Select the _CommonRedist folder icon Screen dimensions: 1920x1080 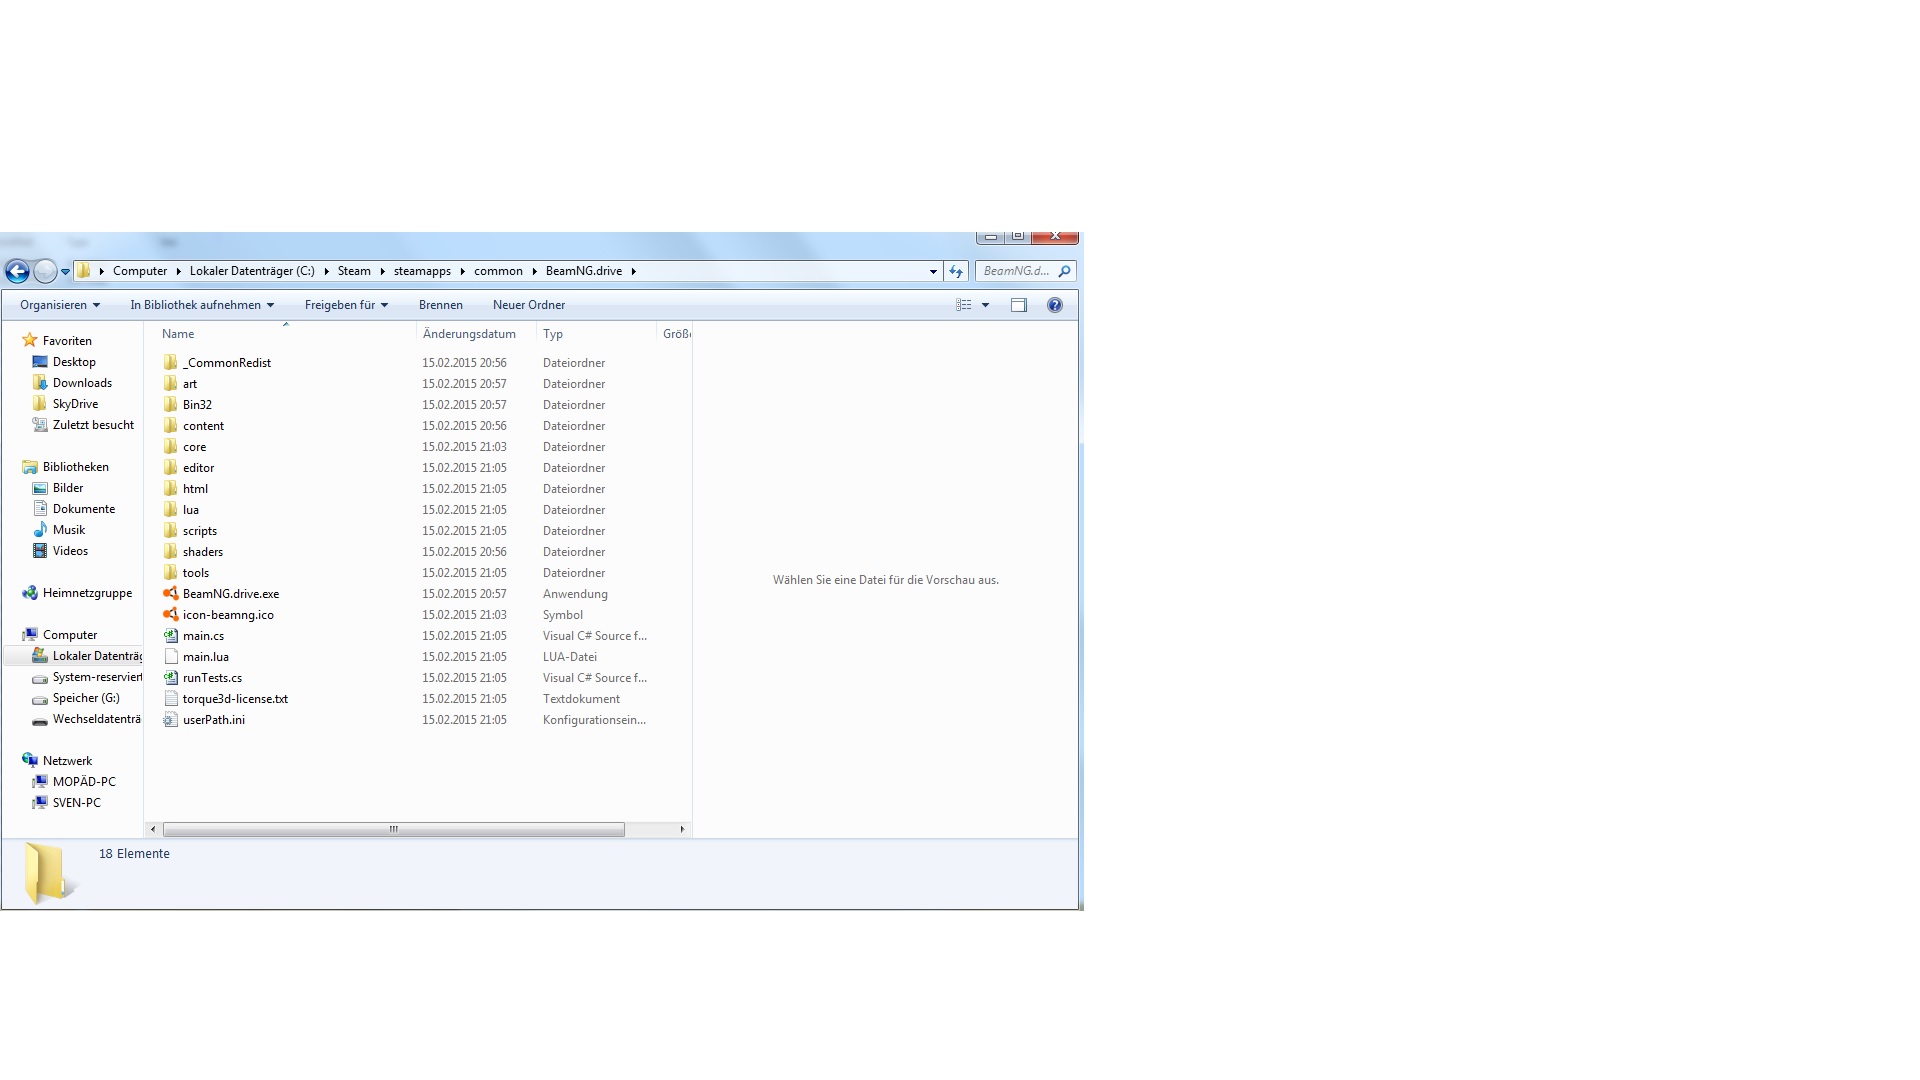[170, 362]
